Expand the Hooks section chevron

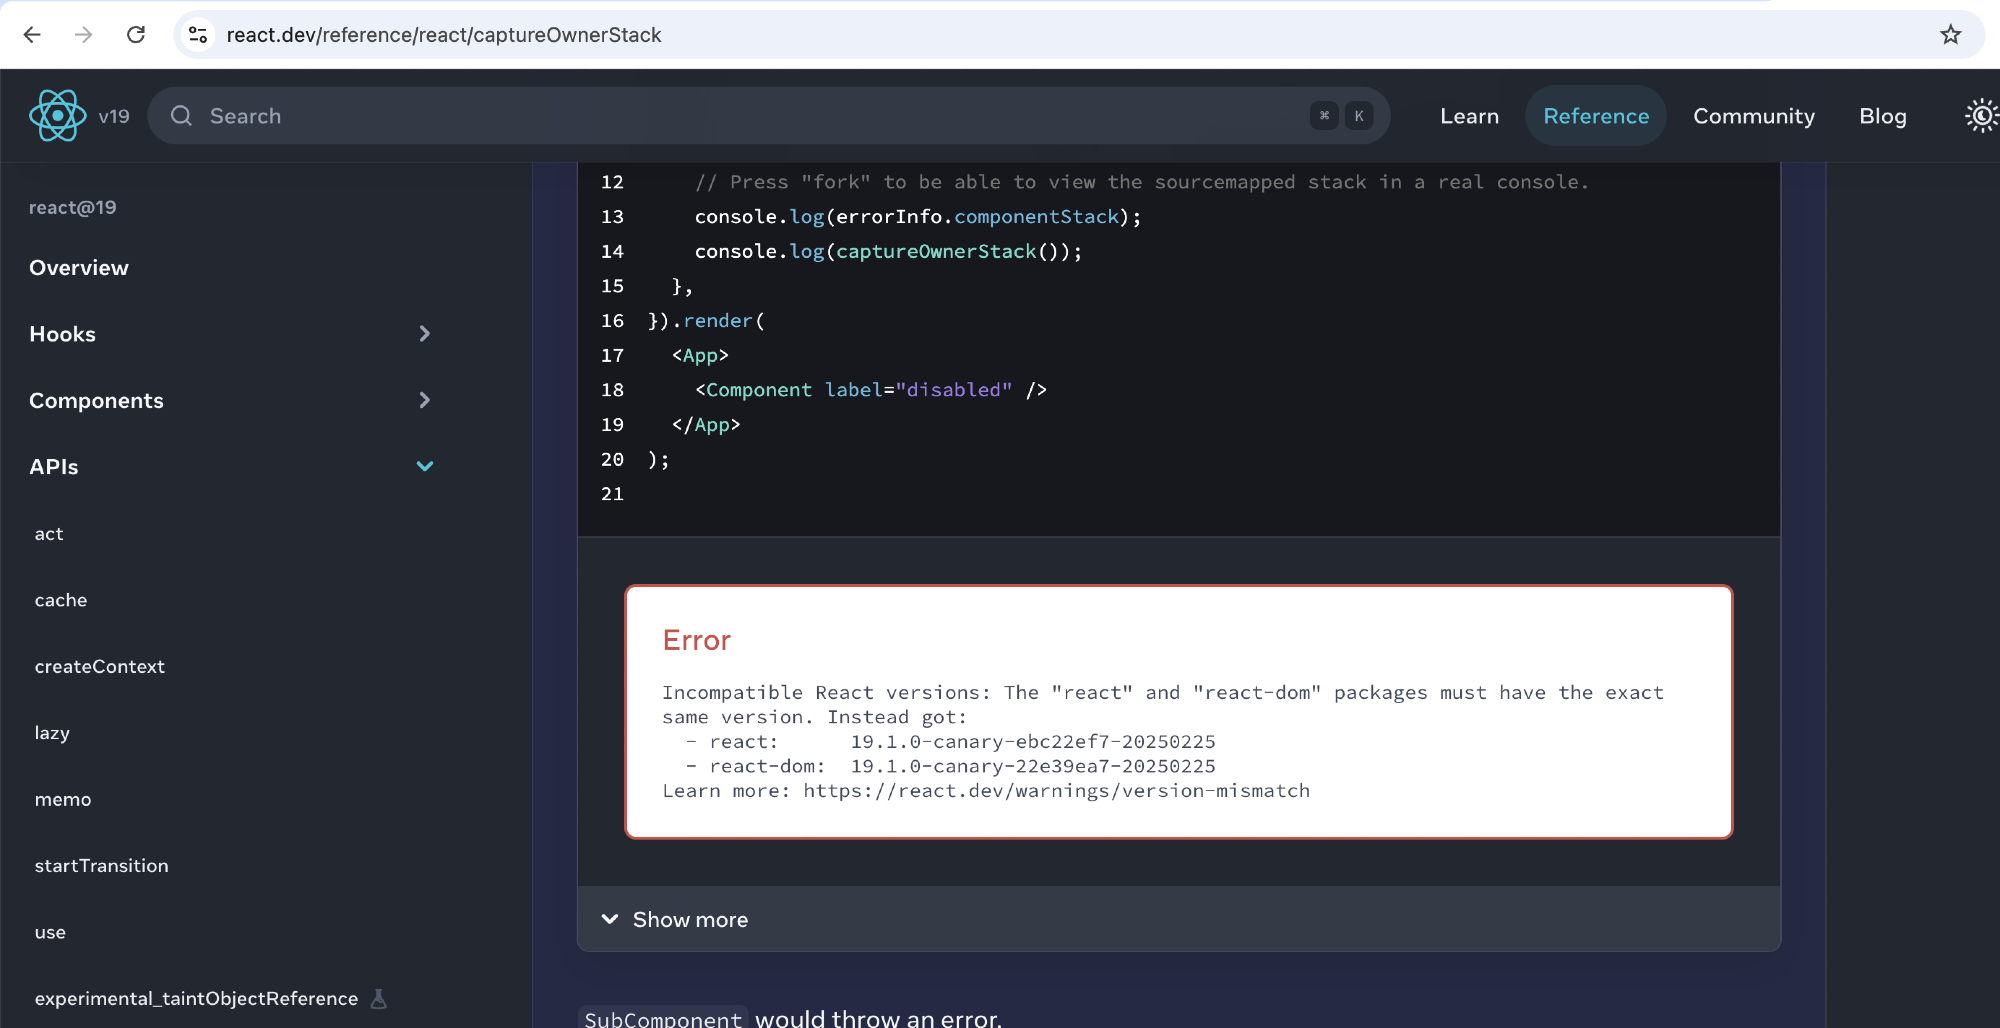click(x=424, y=334)
